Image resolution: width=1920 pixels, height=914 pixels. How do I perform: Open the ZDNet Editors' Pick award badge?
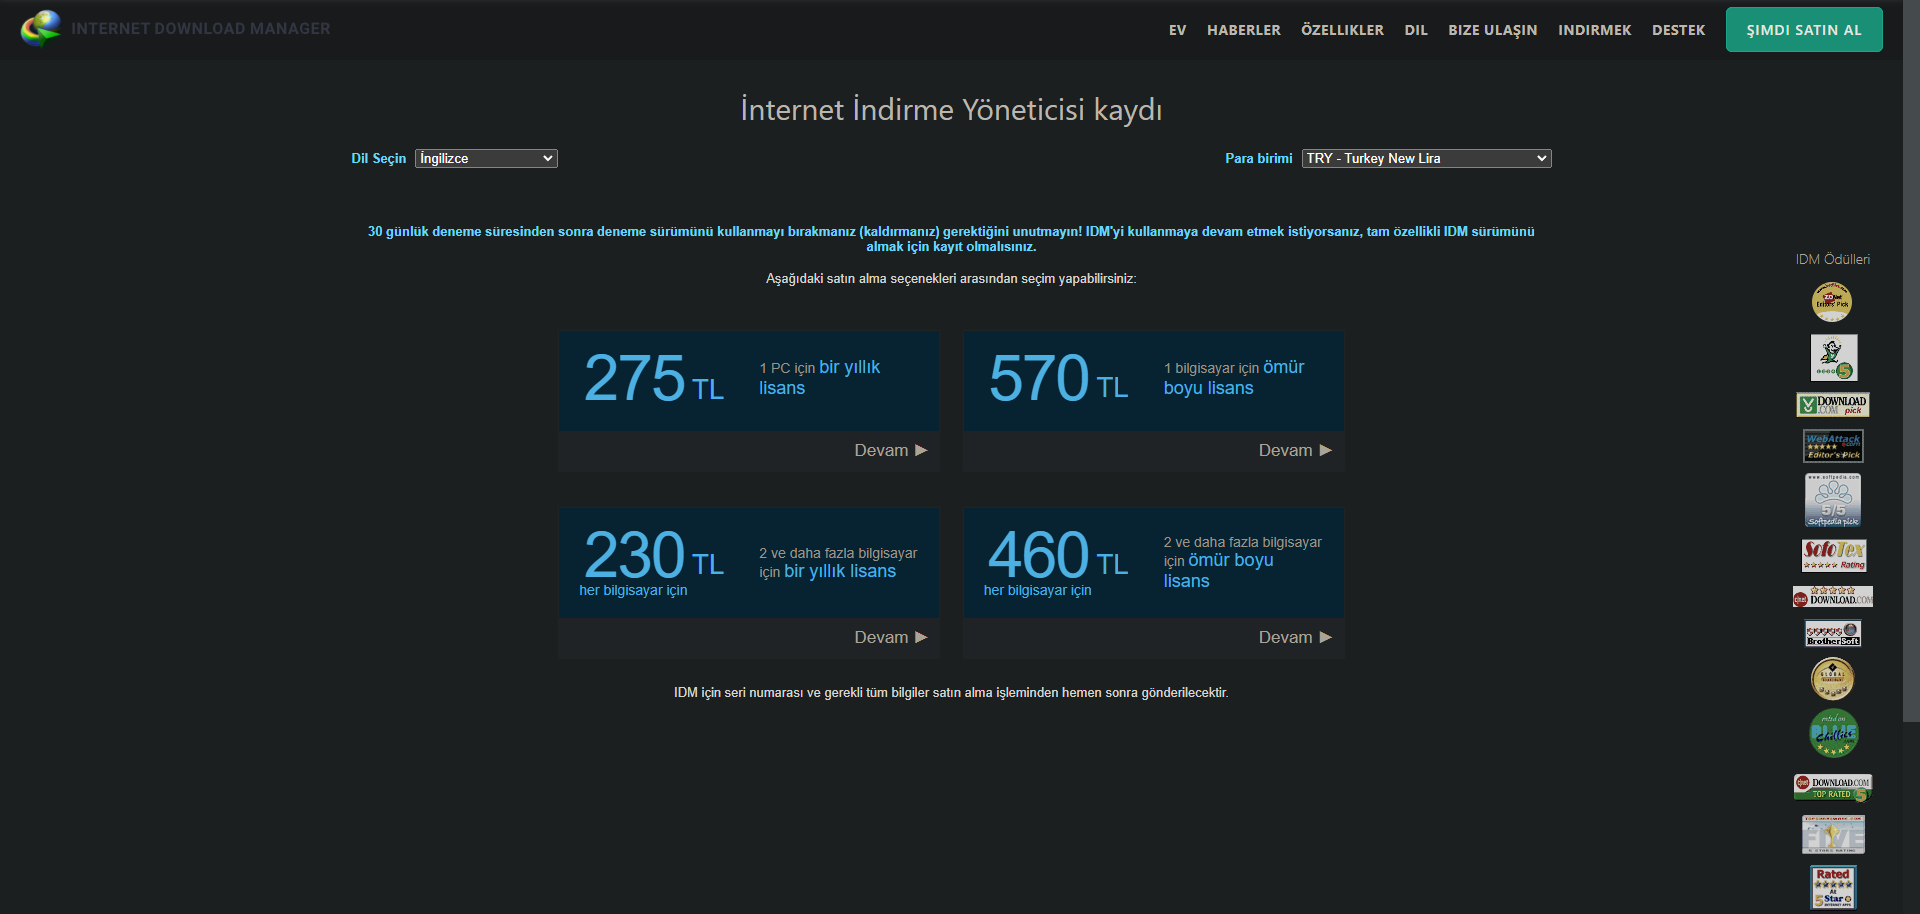pos(1832,302)
